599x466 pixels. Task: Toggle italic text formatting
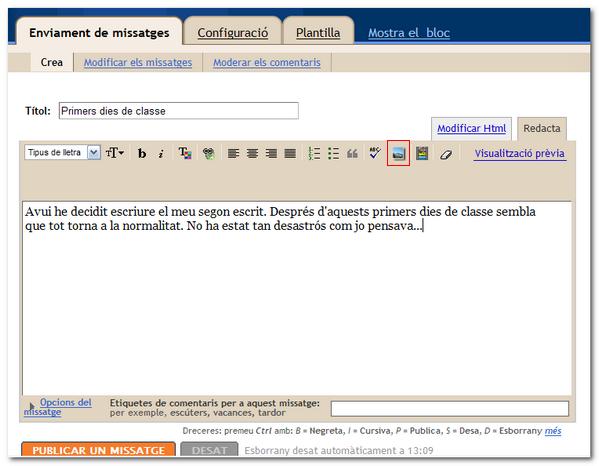[x=161, y=154]
